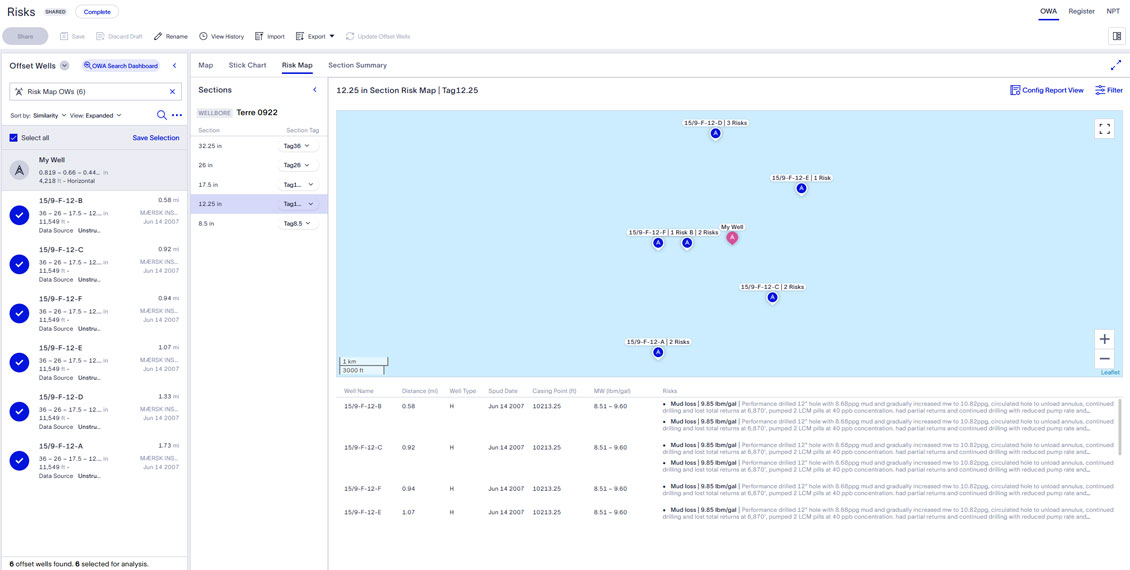
Task: Toggle the side panel layout icon
Action: pos(1117,36)
